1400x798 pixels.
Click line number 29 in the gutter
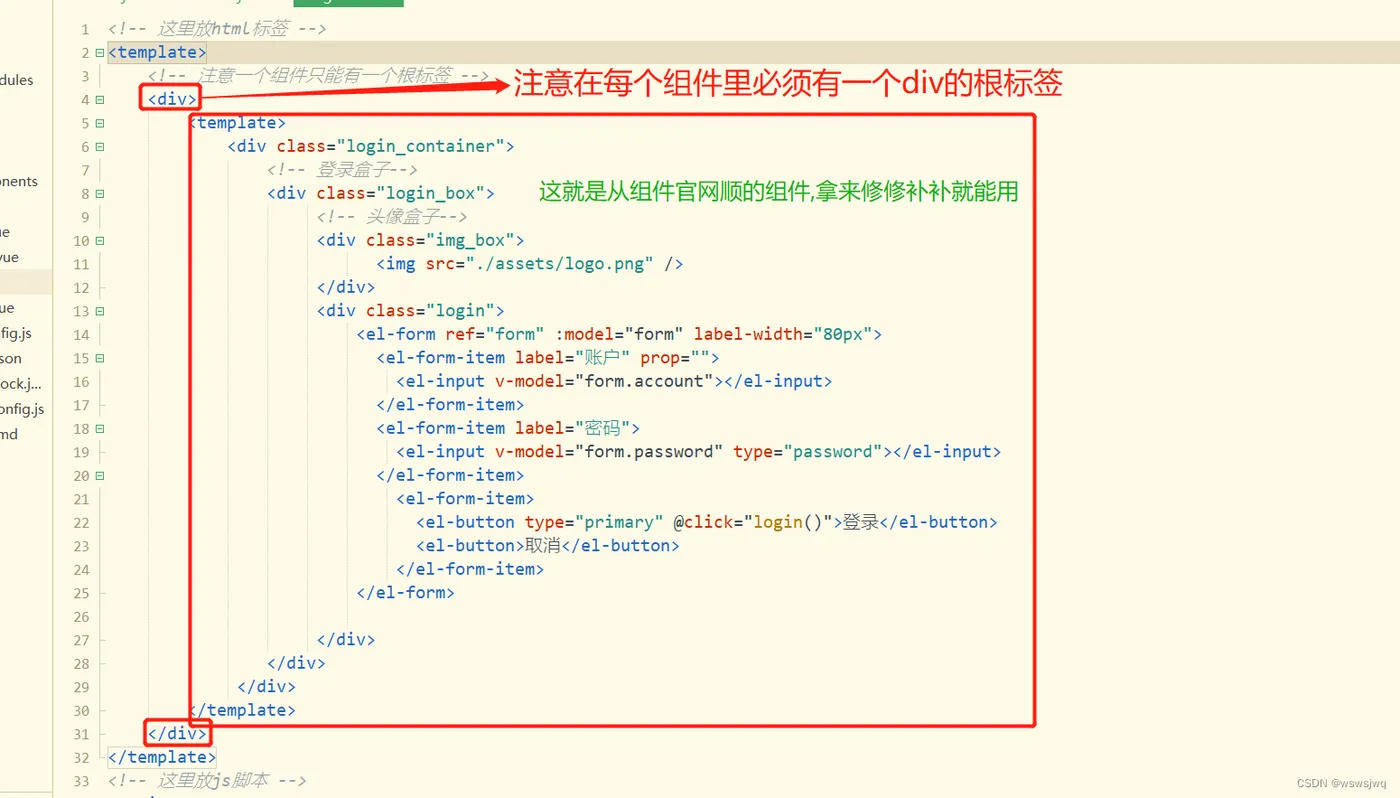[81, 687]
